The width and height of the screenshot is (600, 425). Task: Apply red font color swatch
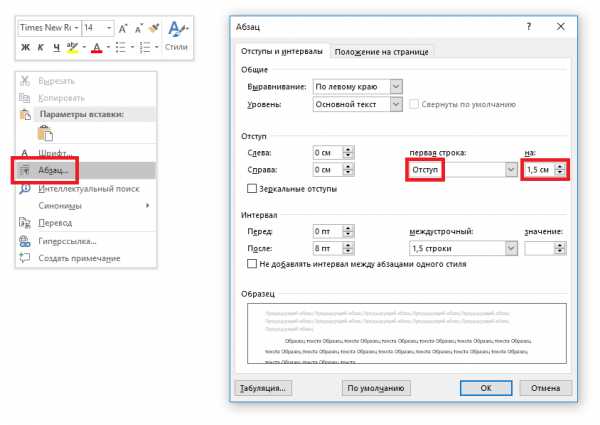(x=96, y=48)
